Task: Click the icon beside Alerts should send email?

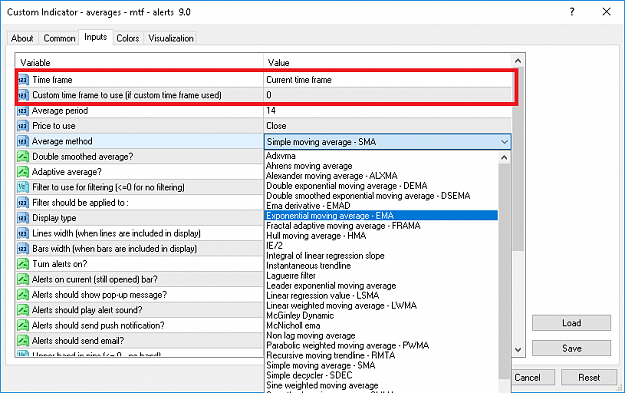Action: [23, 341]
